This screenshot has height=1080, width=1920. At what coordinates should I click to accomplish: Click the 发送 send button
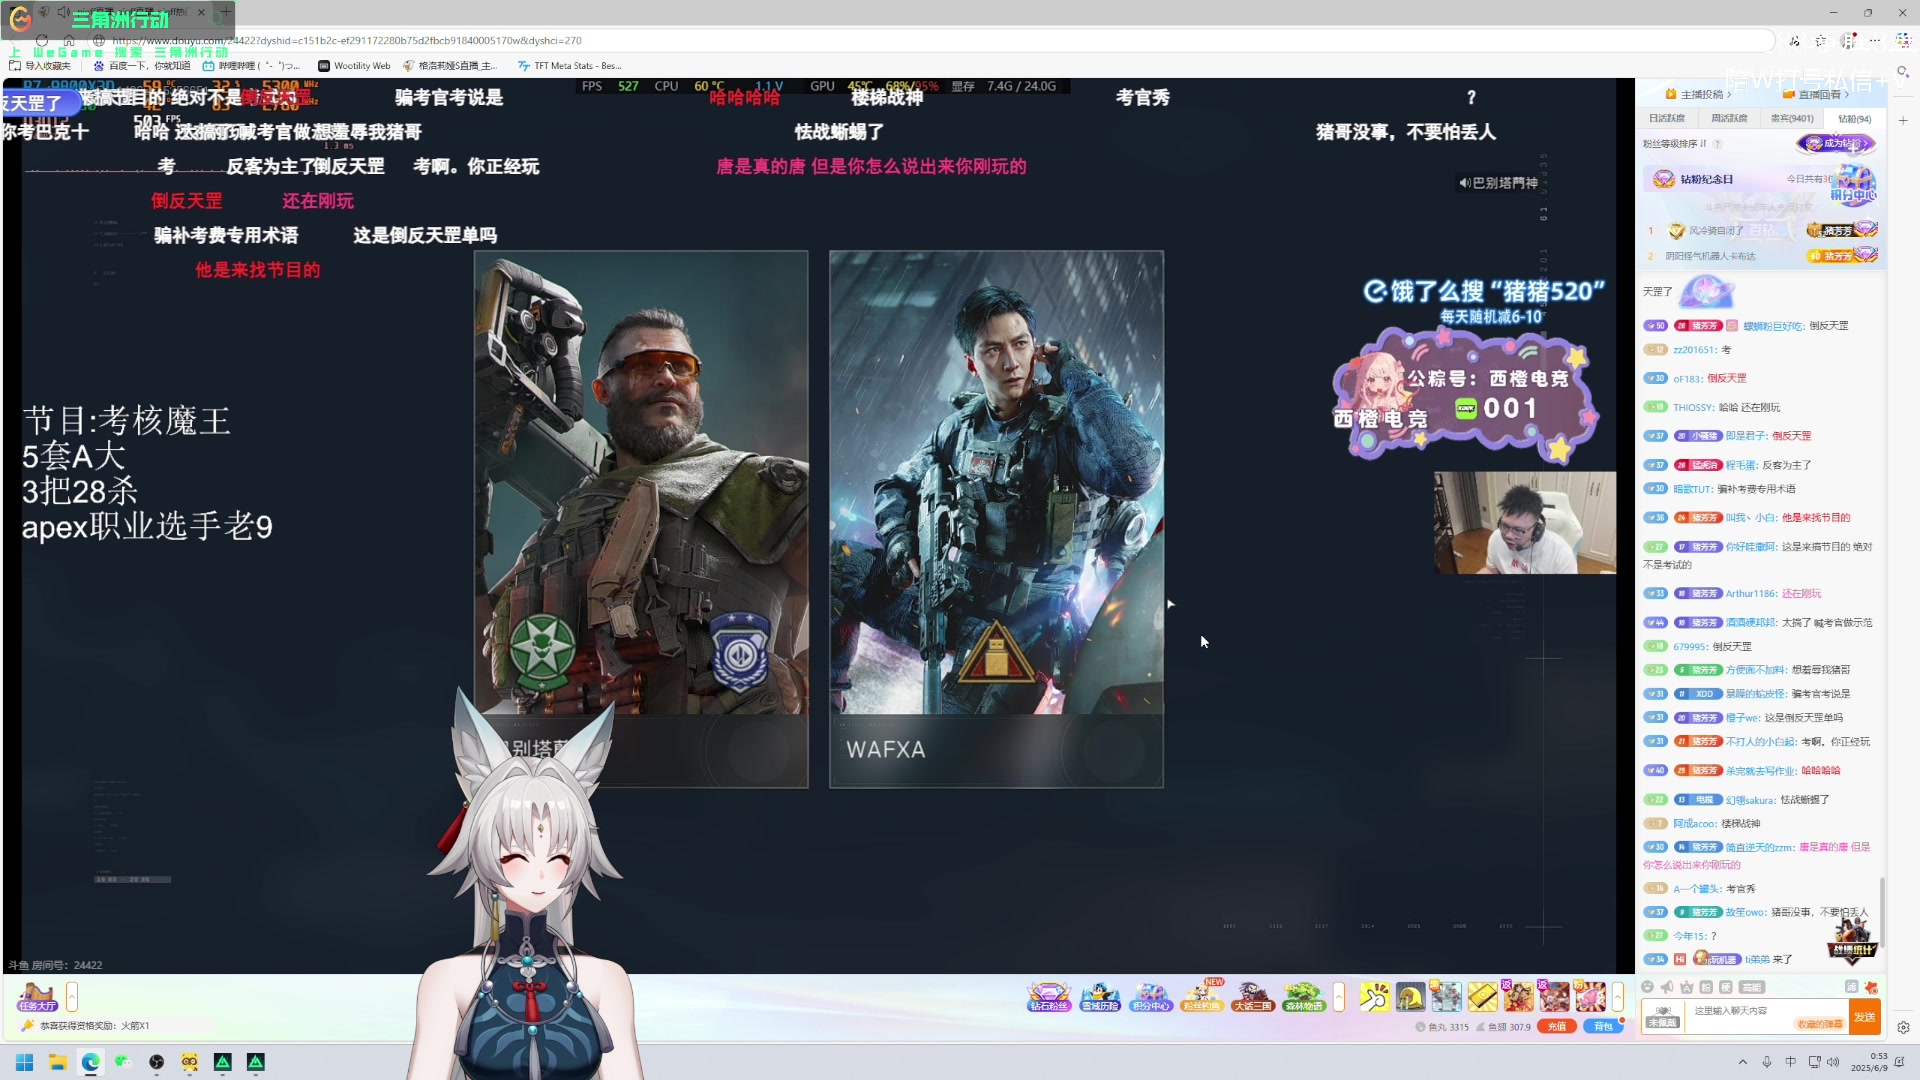point(1865,1017)
